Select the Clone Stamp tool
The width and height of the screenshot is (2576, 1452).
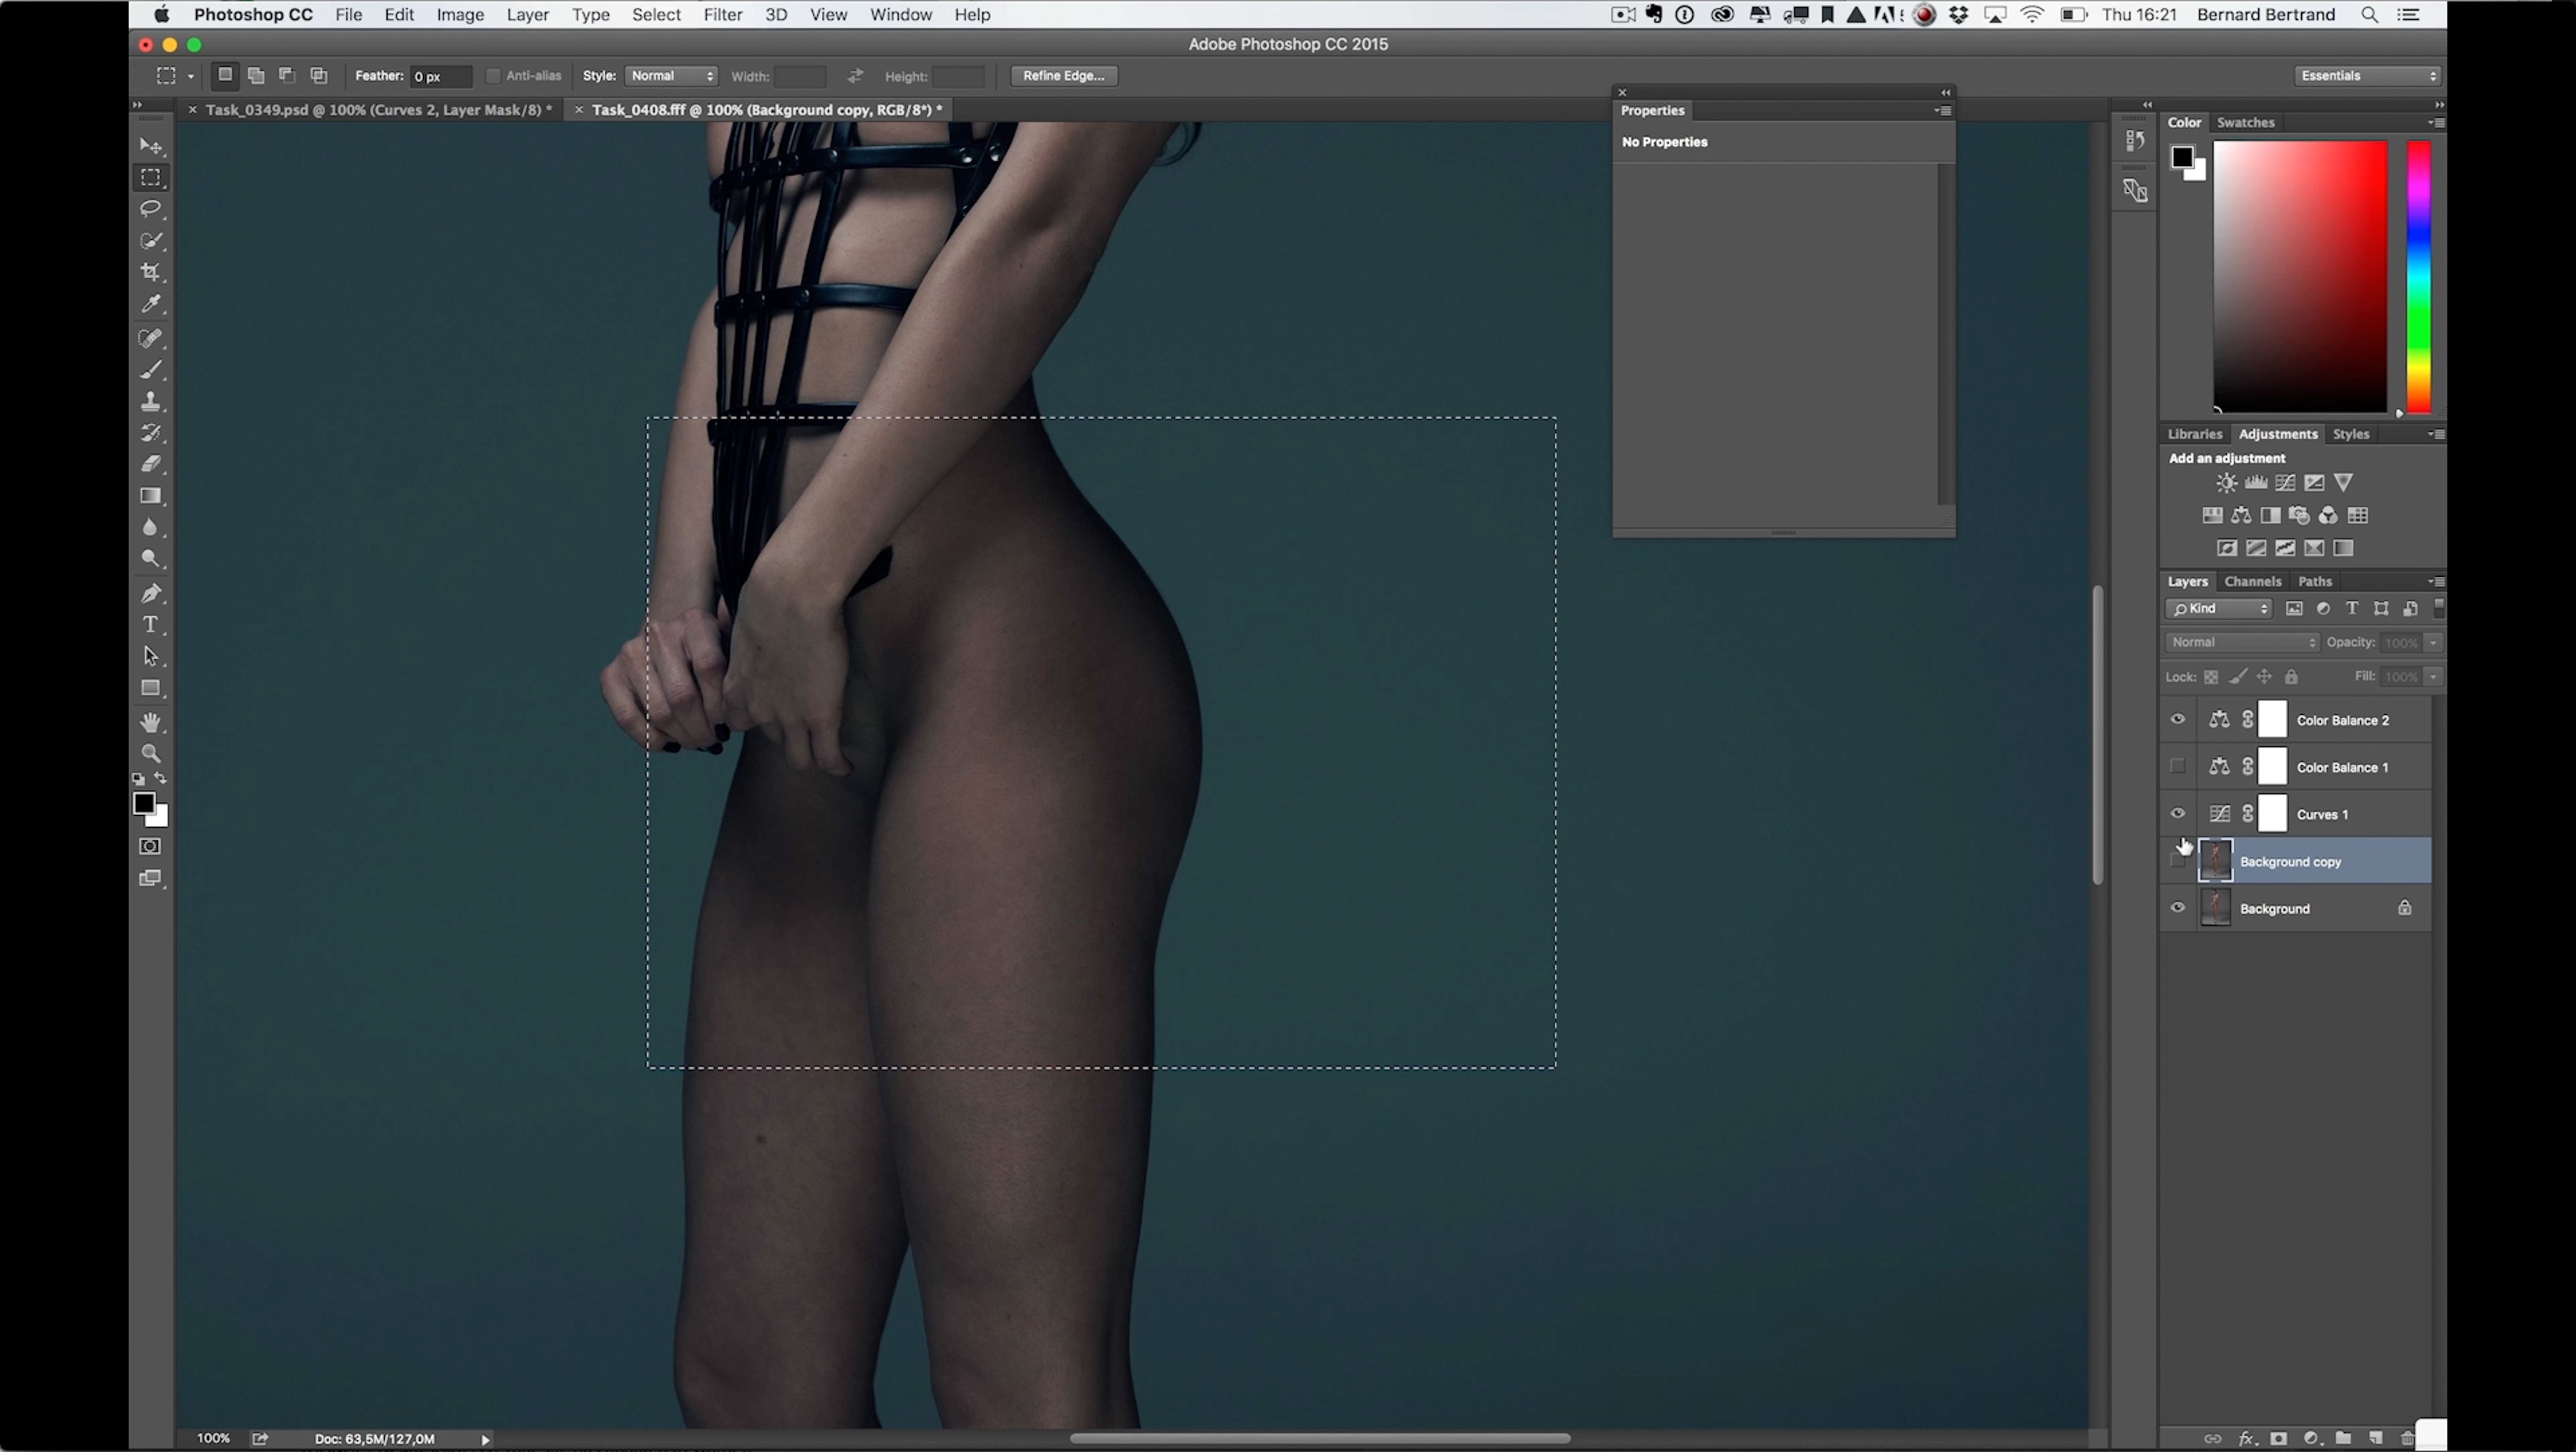pos(151,402)
